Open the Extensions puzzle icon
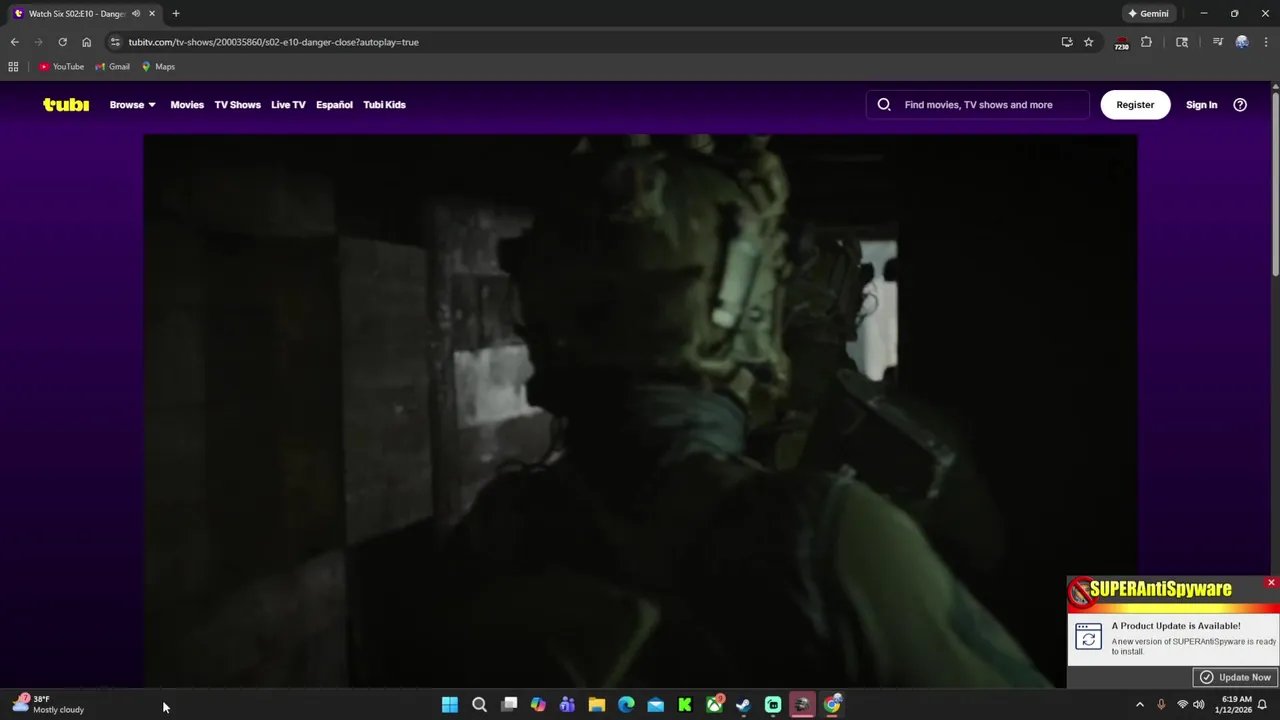Screen dimensions: 1280x720 [x=1146, y=42]
